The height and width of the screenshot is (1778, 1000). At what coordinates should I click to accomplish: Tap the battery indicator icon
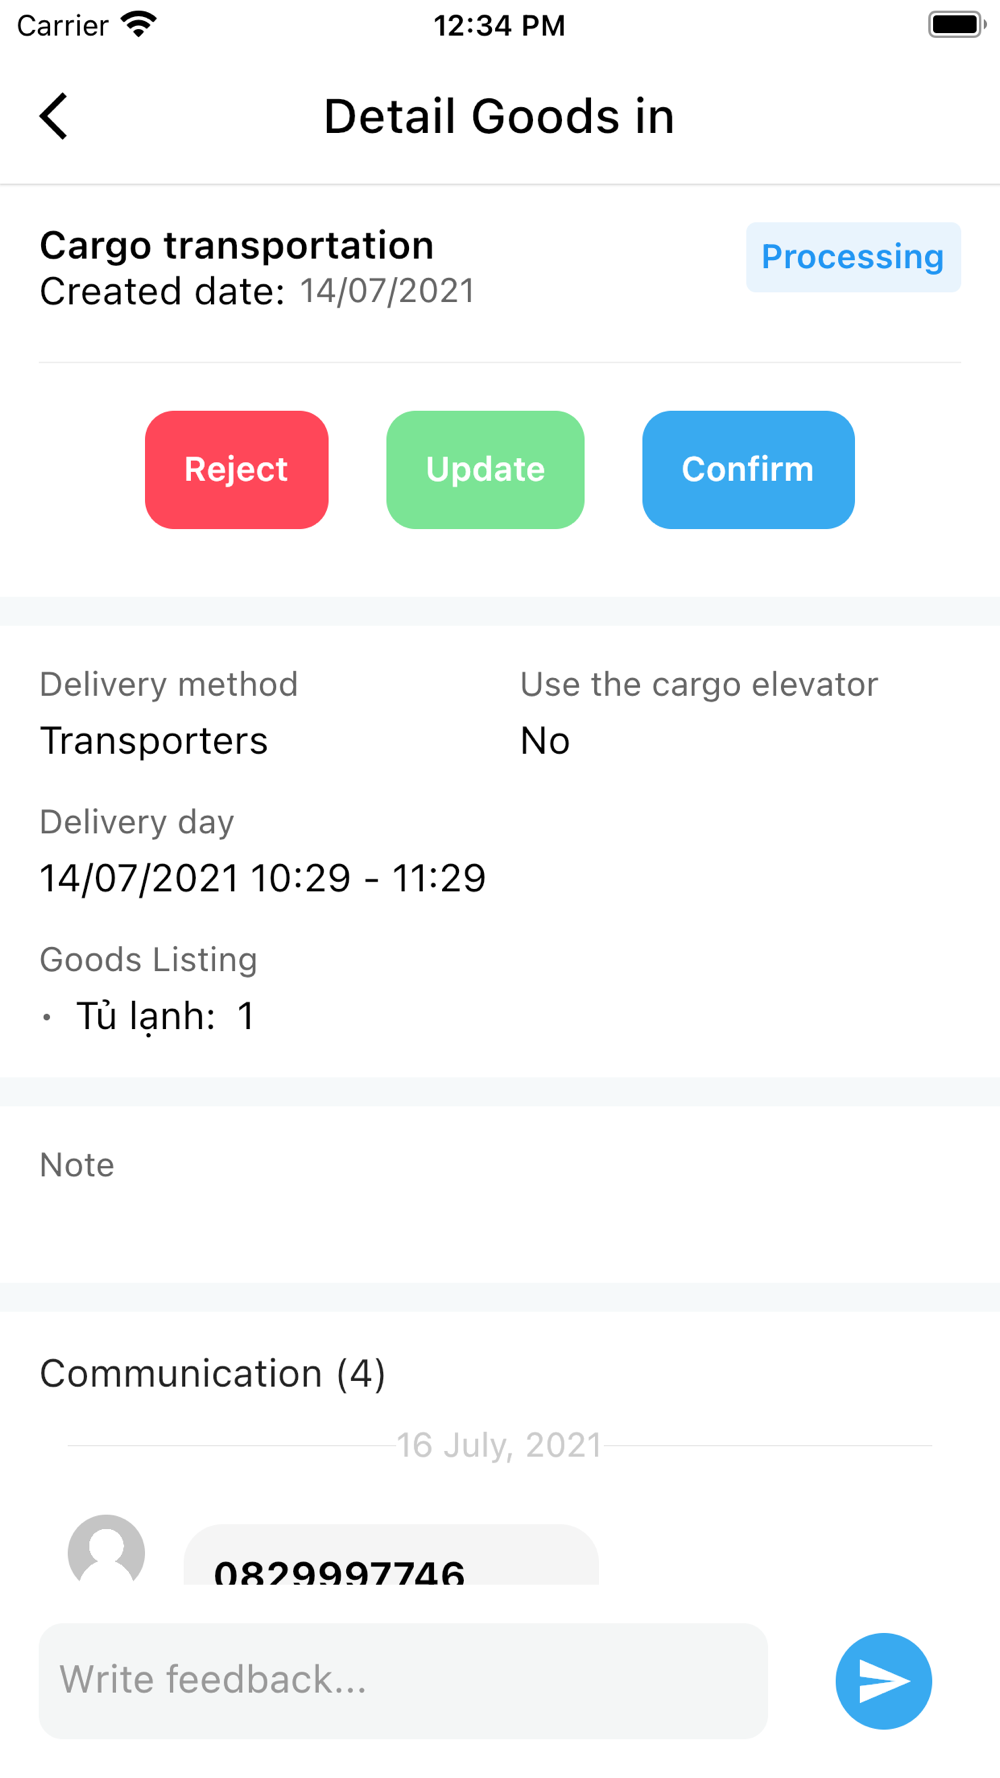pos(956,25)
